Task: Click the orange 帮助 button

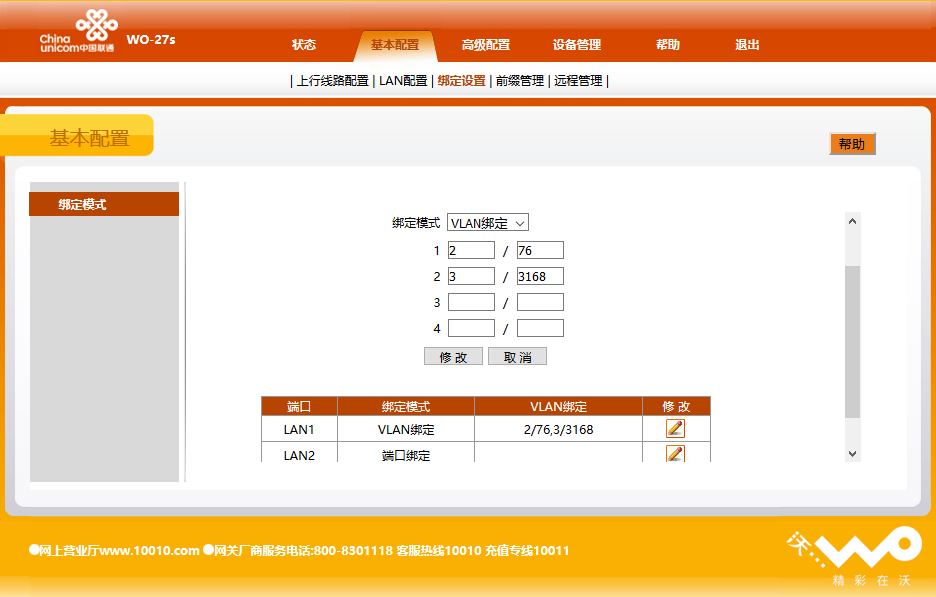Action: click(852, 144)
